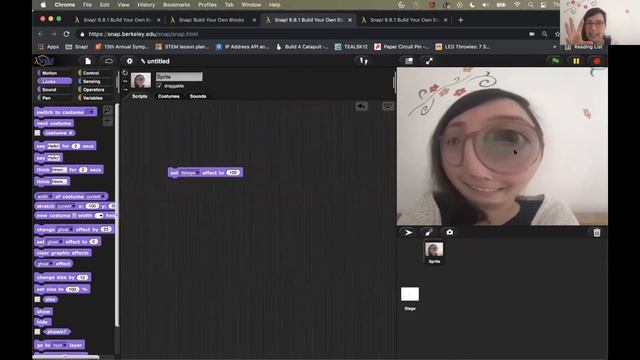Click the palette vertical scrollbar

(117, 215)
